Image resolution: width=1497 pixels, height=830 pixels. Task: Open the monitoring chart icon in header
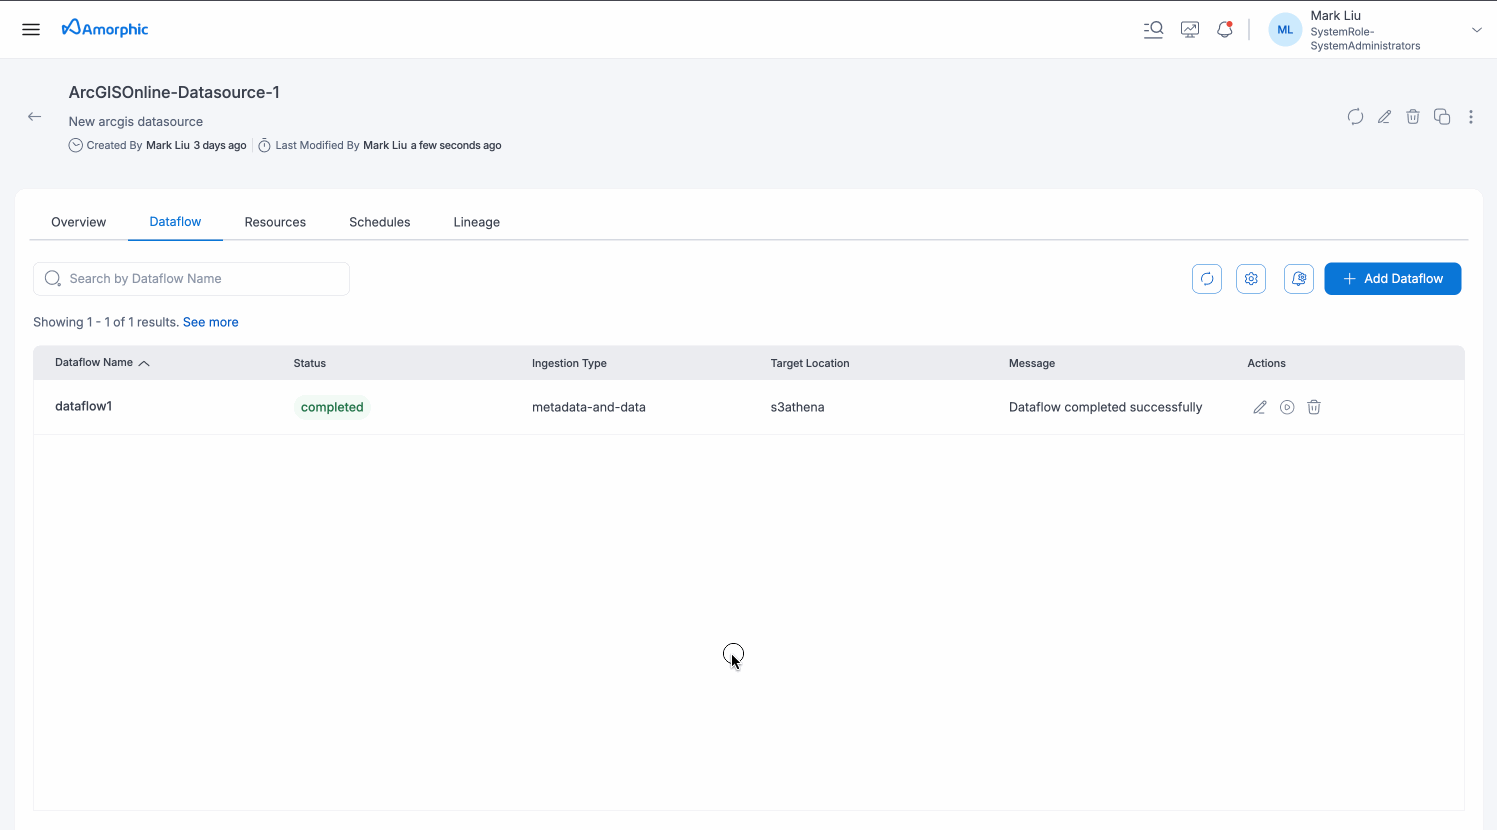click(x=1190, y=29)
